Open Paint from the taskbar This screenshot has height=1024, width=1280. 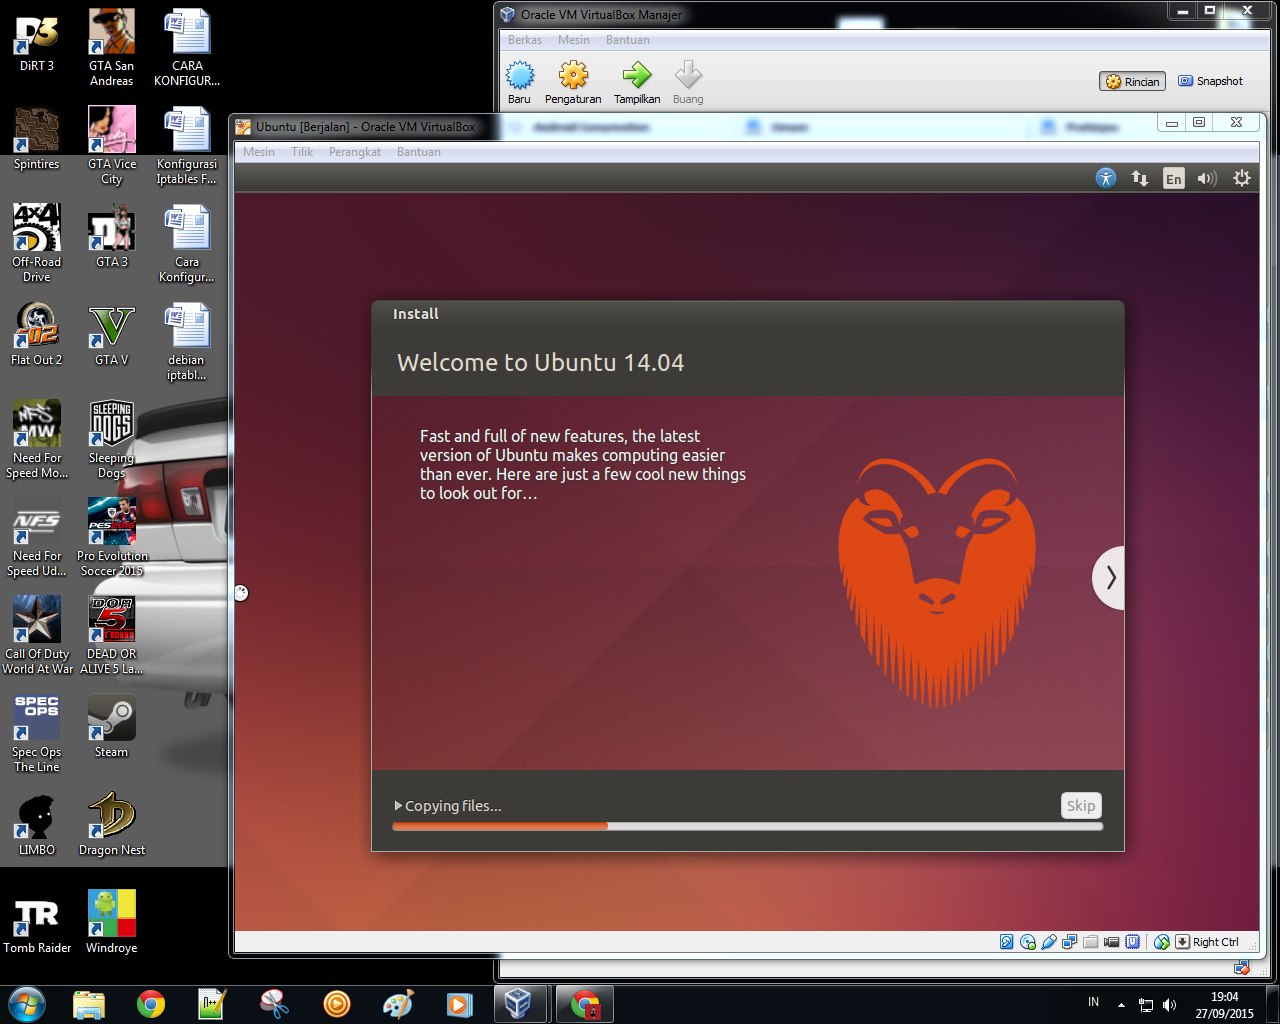[x=398, y=1003]
